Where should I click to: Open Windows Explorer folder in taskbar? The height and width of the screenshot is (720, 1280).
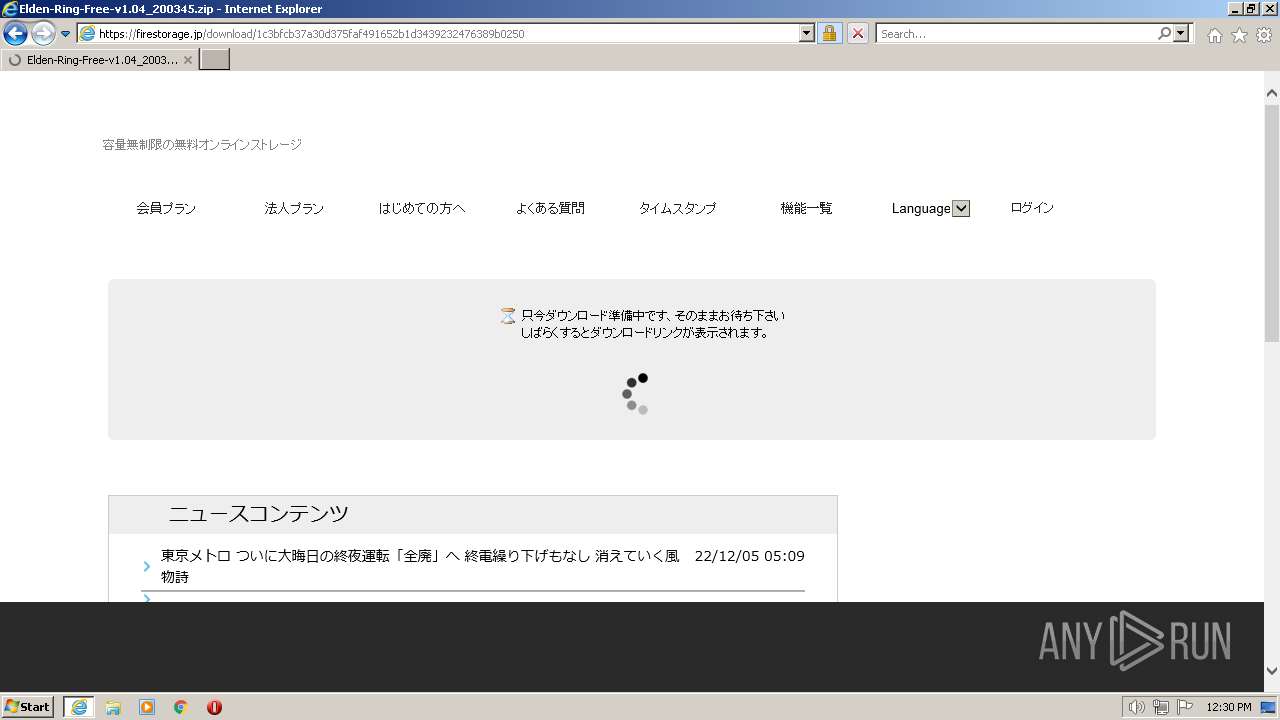coord(113,707)
